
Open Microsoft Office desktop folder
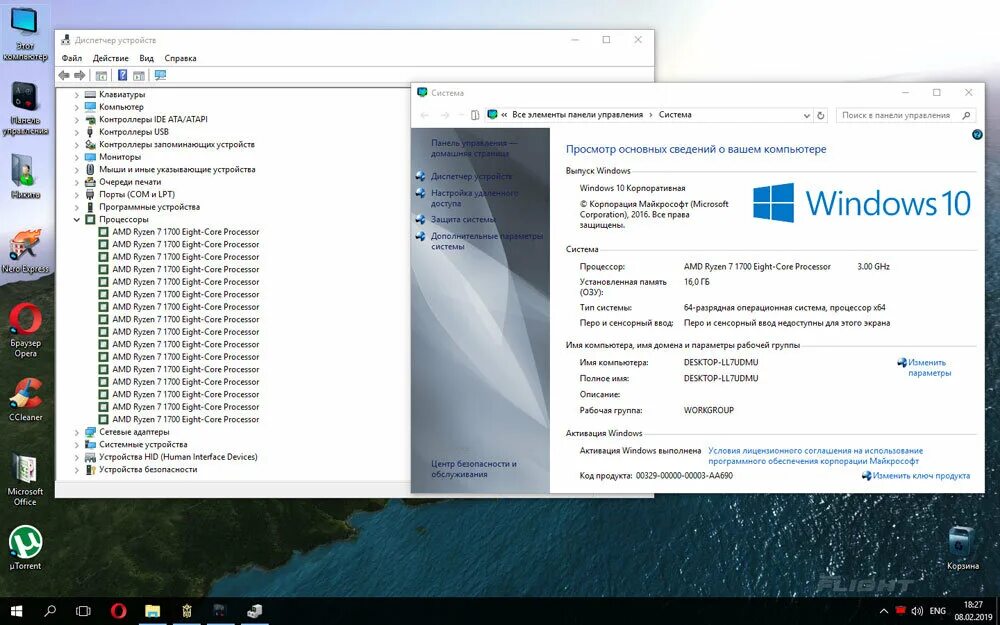pyautogui.click(x=25, y=480)
